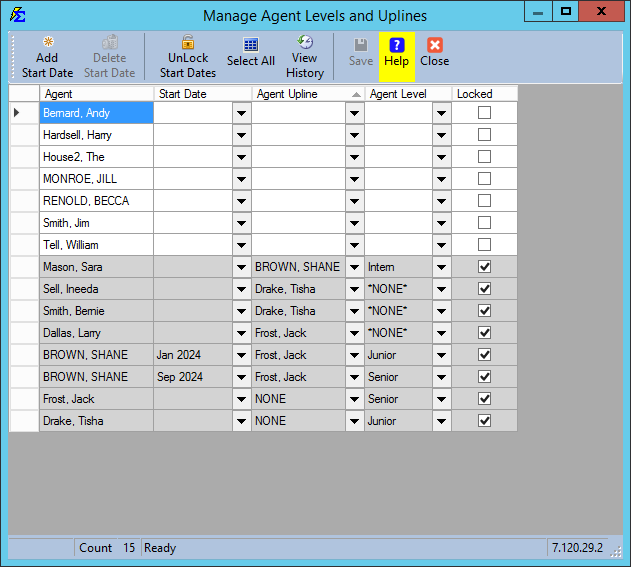Click empty Agent Upline field for House2, The

[299, 157]
